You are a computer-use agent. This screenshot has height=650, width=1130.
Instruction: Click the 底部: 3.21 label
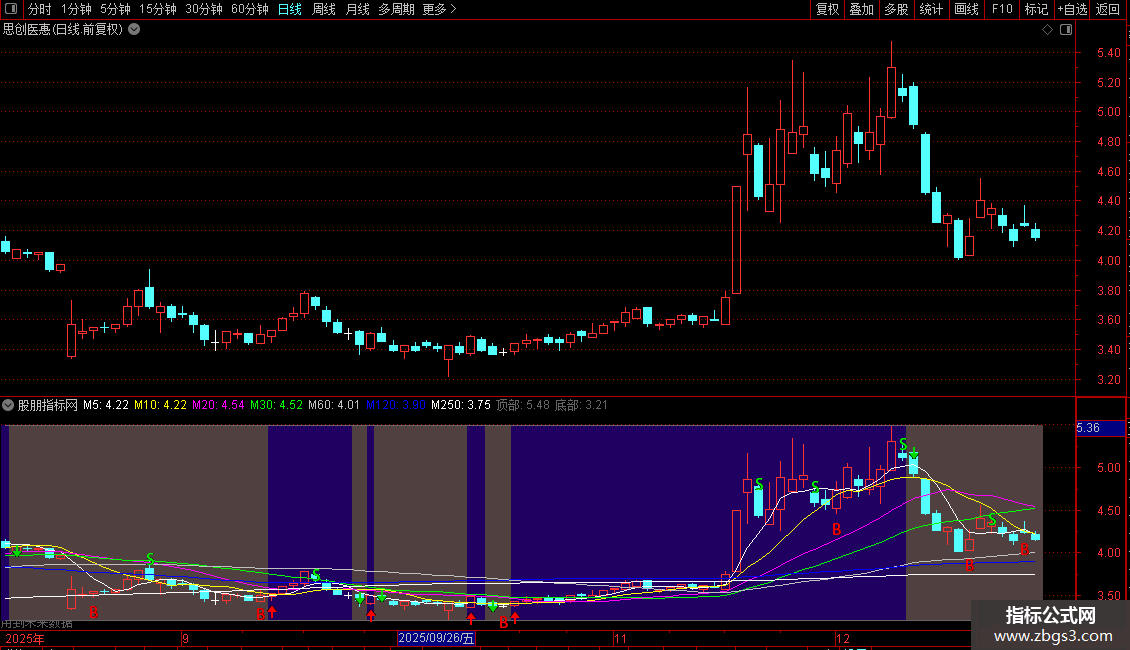(581, 405)
